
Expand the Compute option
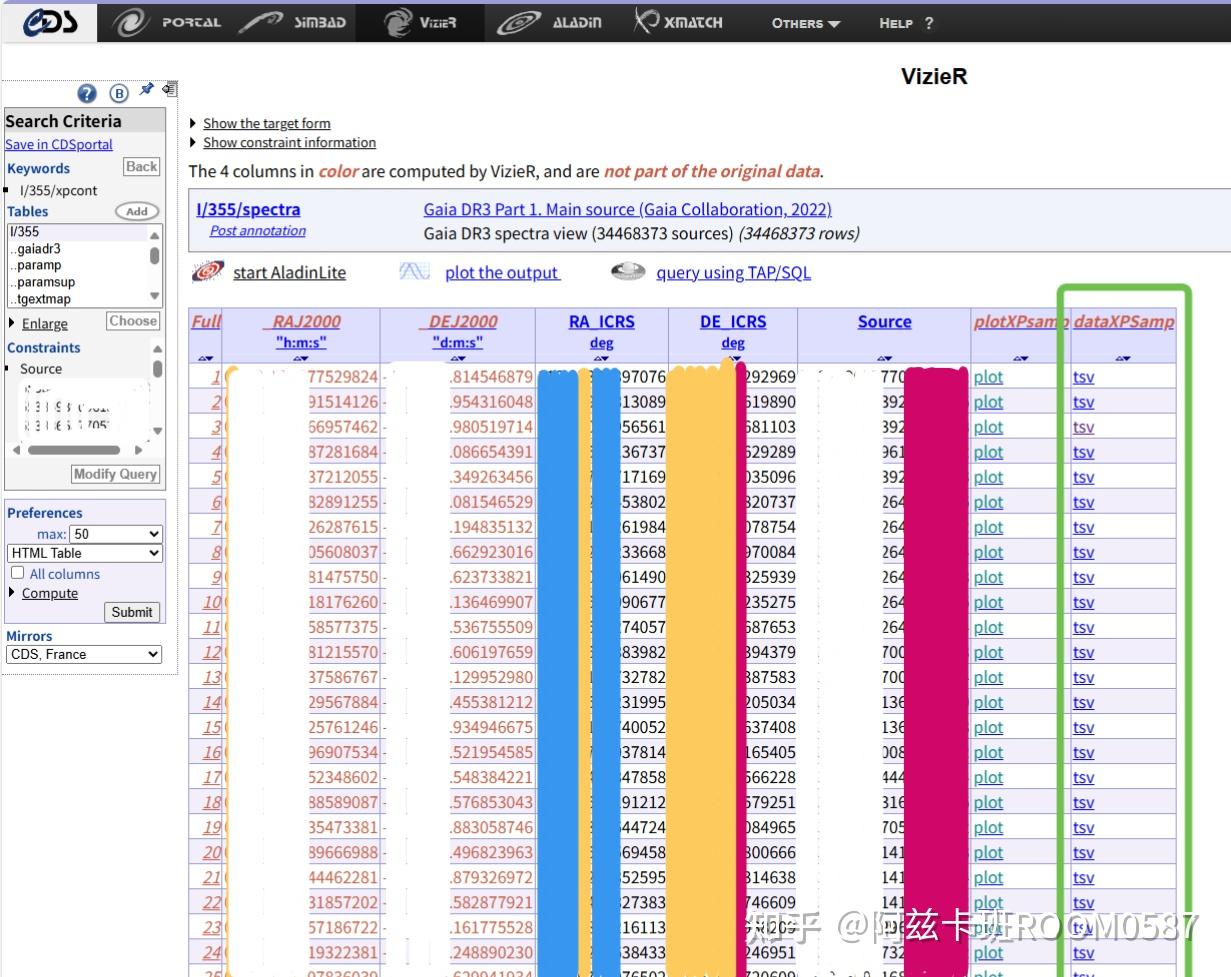(x=50, y=593)
